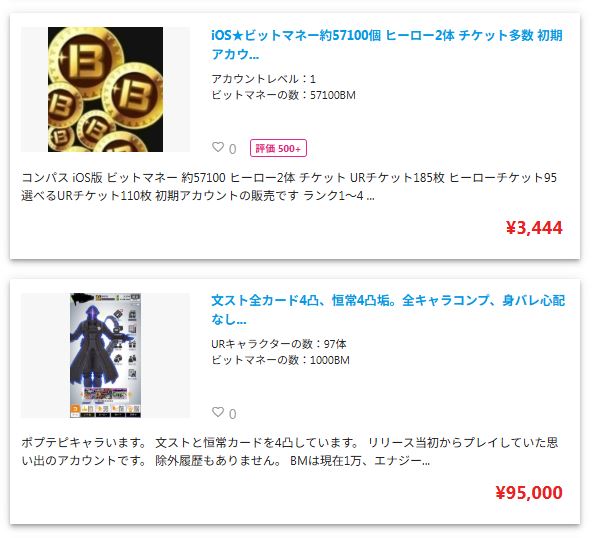Click like count beside second listing's heart
The image size is (594, 538).
click(233, 414)
